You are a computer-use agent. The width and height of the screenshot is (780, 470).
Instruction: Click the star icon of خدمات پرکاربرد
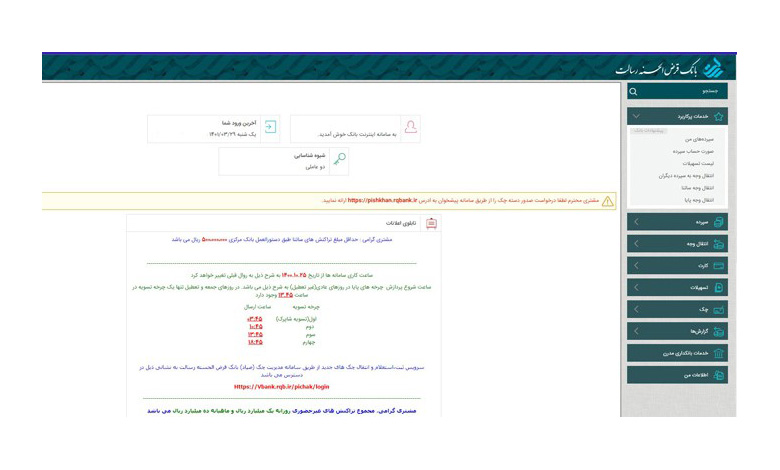[x=718, y=116]
